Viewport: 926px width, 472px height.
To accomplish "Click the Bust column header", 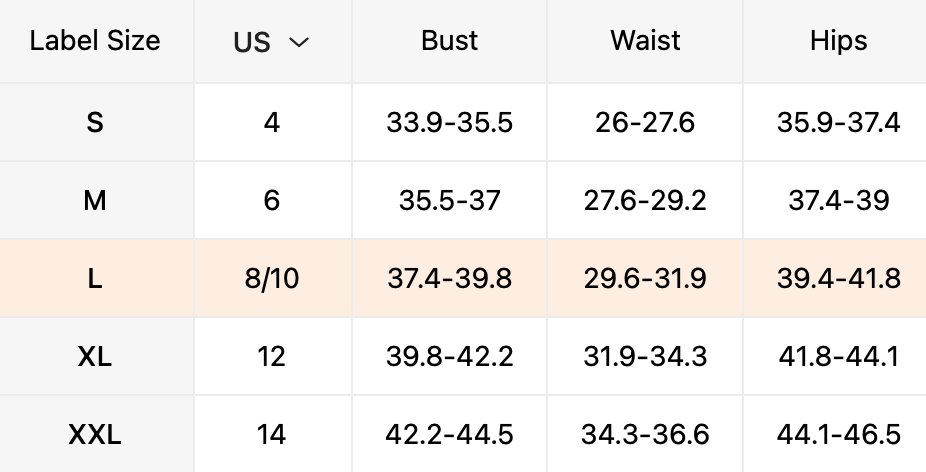I will (x=449, y=41).
